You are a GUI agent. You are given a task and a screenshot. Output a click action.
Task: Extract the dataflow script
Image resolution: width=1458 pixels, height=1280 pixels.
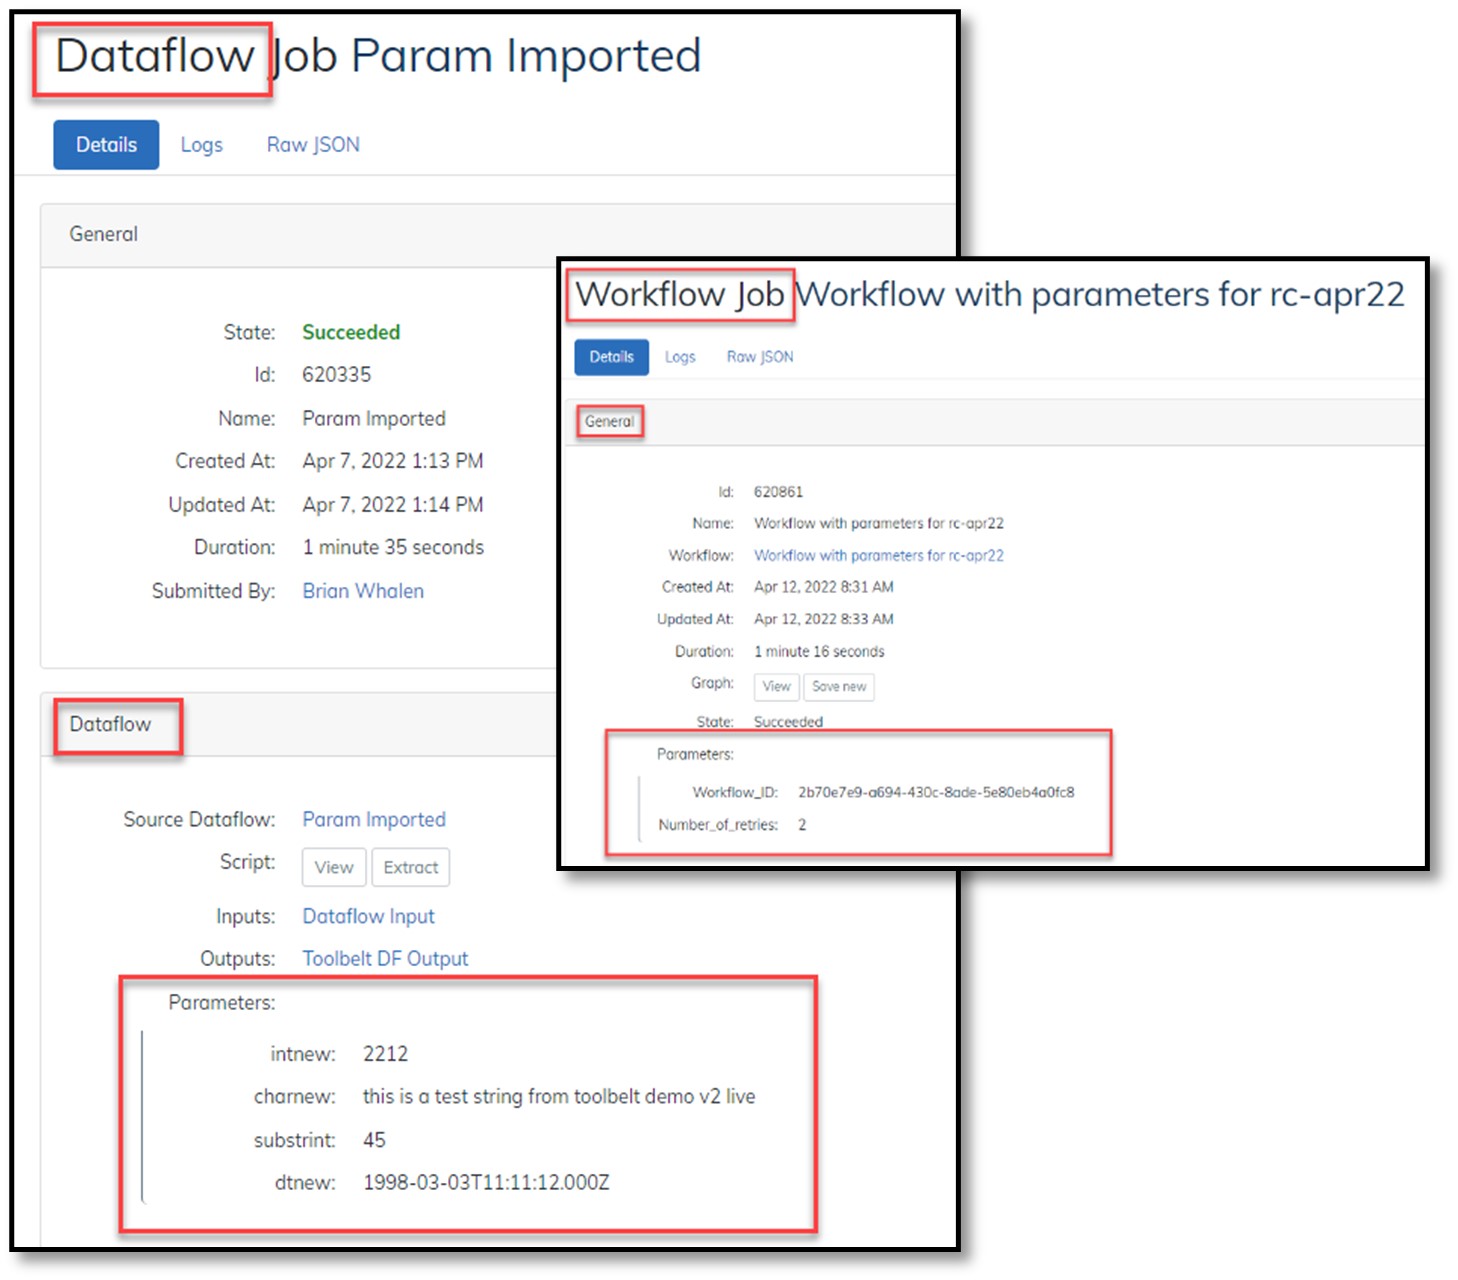pos(410,867)
